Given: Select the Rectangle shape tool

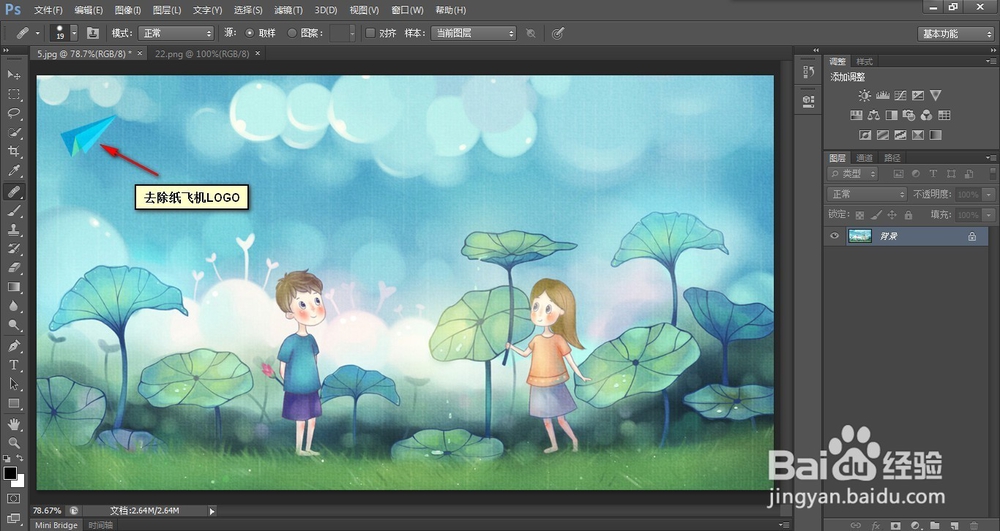Looking at the screenshot, I should coord(13,404).
